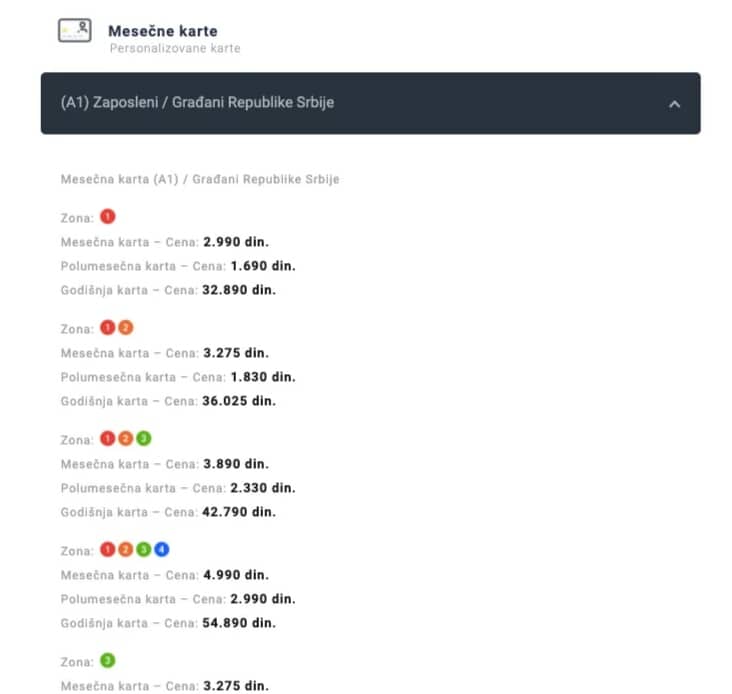This screenshot has width=732, height=694.
Task: Collapse the (A1) Zaposleni section using the chevron
Action: pyautogui.click(x=674, y=104)
